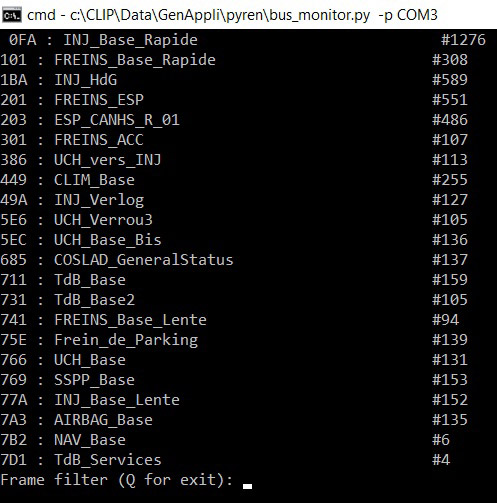
Task: Click the #486 counter value
Action: [450, 120]
